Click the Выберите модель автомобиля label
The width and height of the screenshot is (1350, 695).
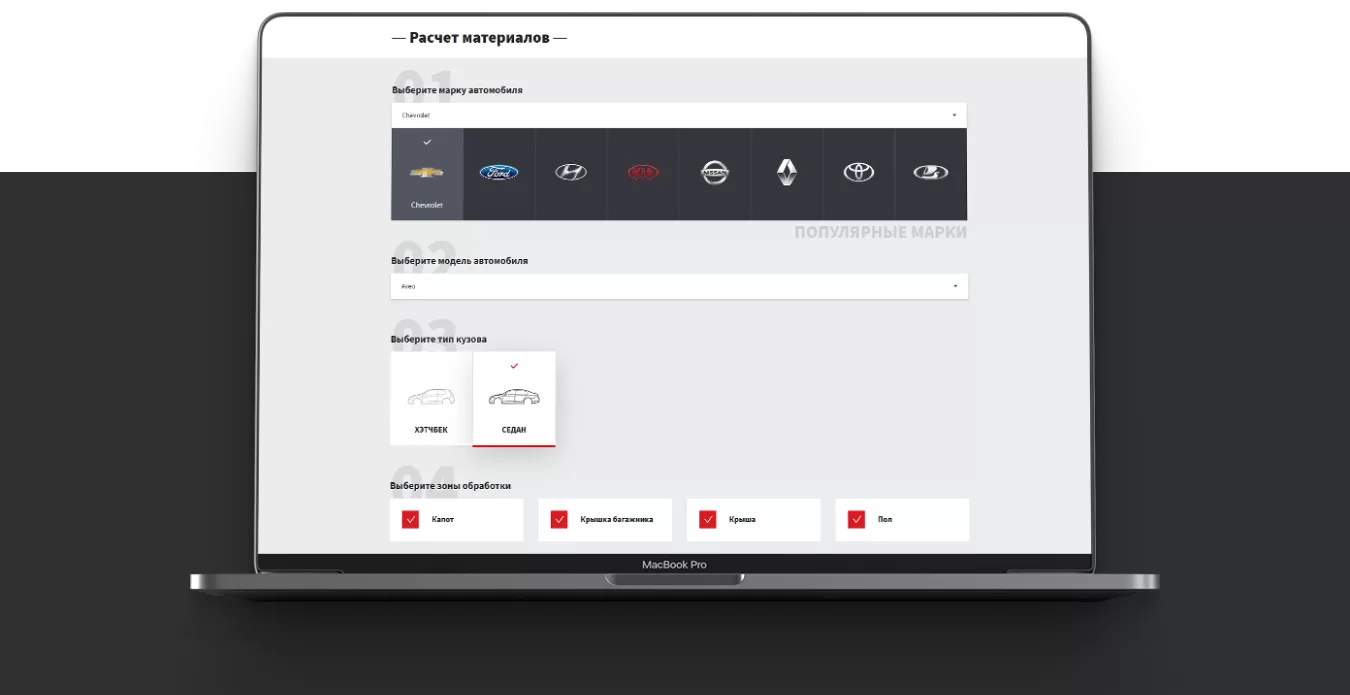pos(459,261)
